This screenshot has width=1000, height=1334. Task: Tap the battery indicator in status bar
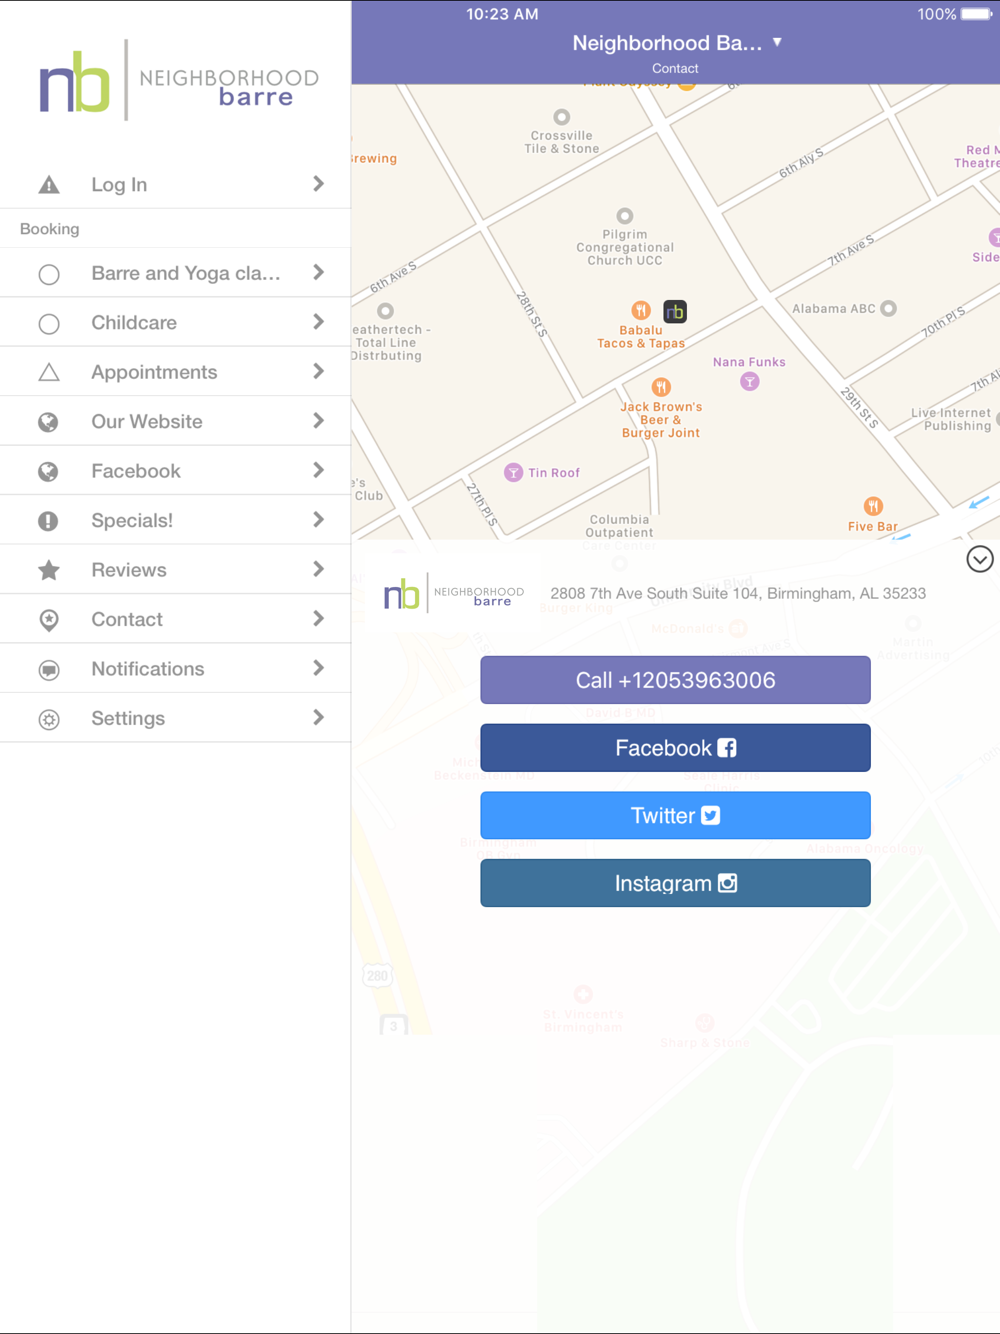977,14
